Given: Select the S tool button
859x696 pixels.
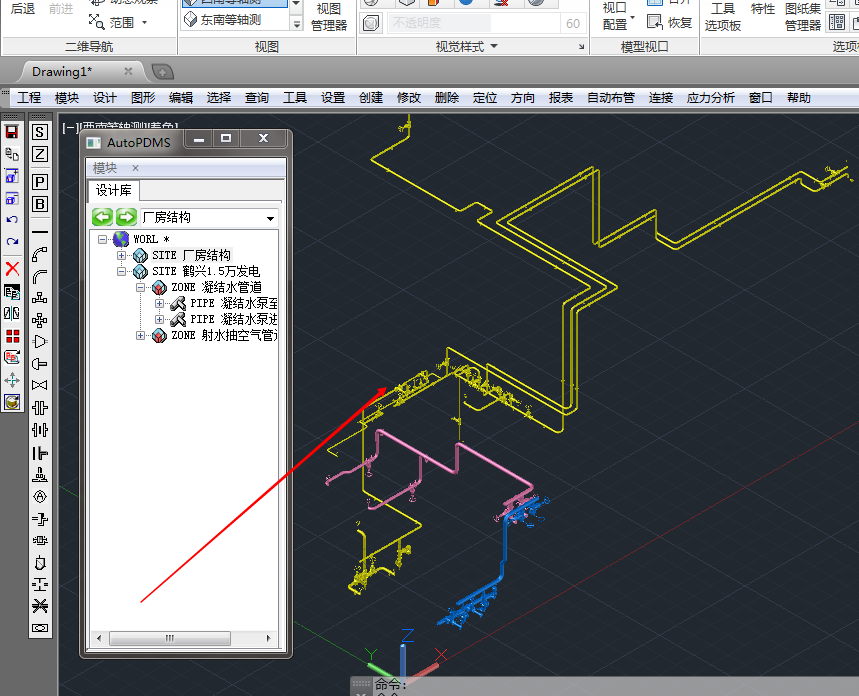Looking at the screenshot, I should (40, 132).
